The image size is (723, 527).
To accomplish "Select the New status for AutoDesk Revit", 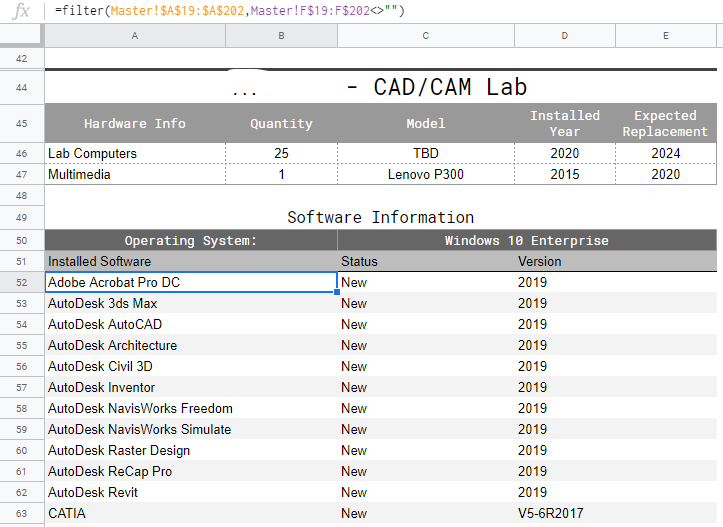I will [x=426, y=492].
